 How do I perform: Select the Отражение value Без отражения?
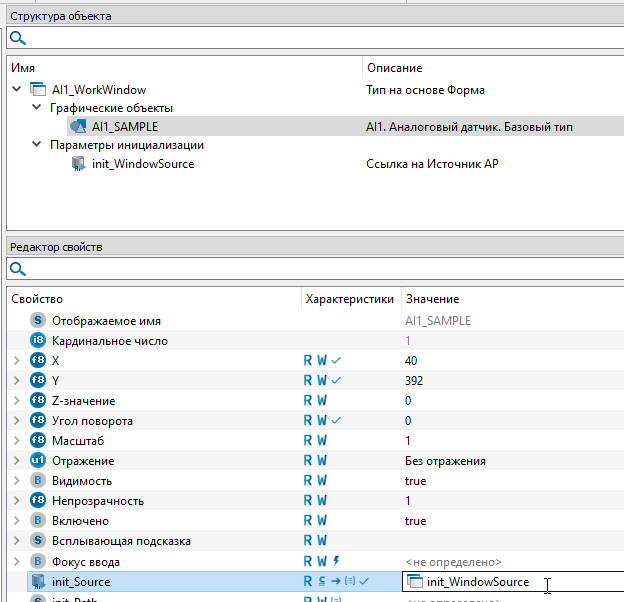[445, 461]
